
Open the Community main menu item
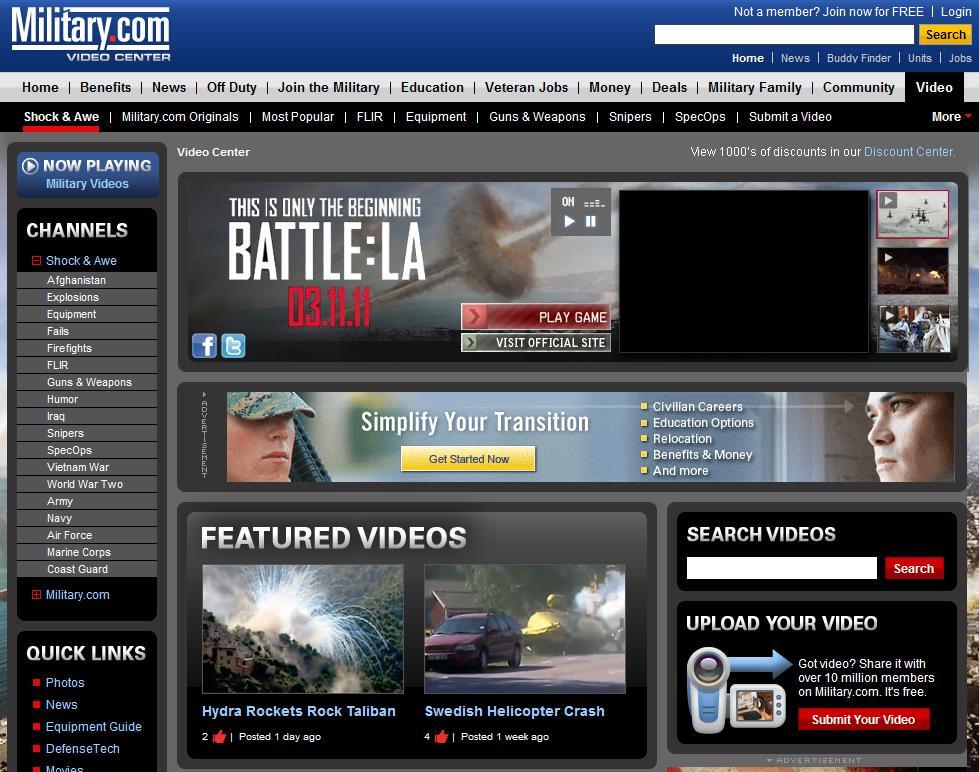pyautogui.click(x=858, y=87)
